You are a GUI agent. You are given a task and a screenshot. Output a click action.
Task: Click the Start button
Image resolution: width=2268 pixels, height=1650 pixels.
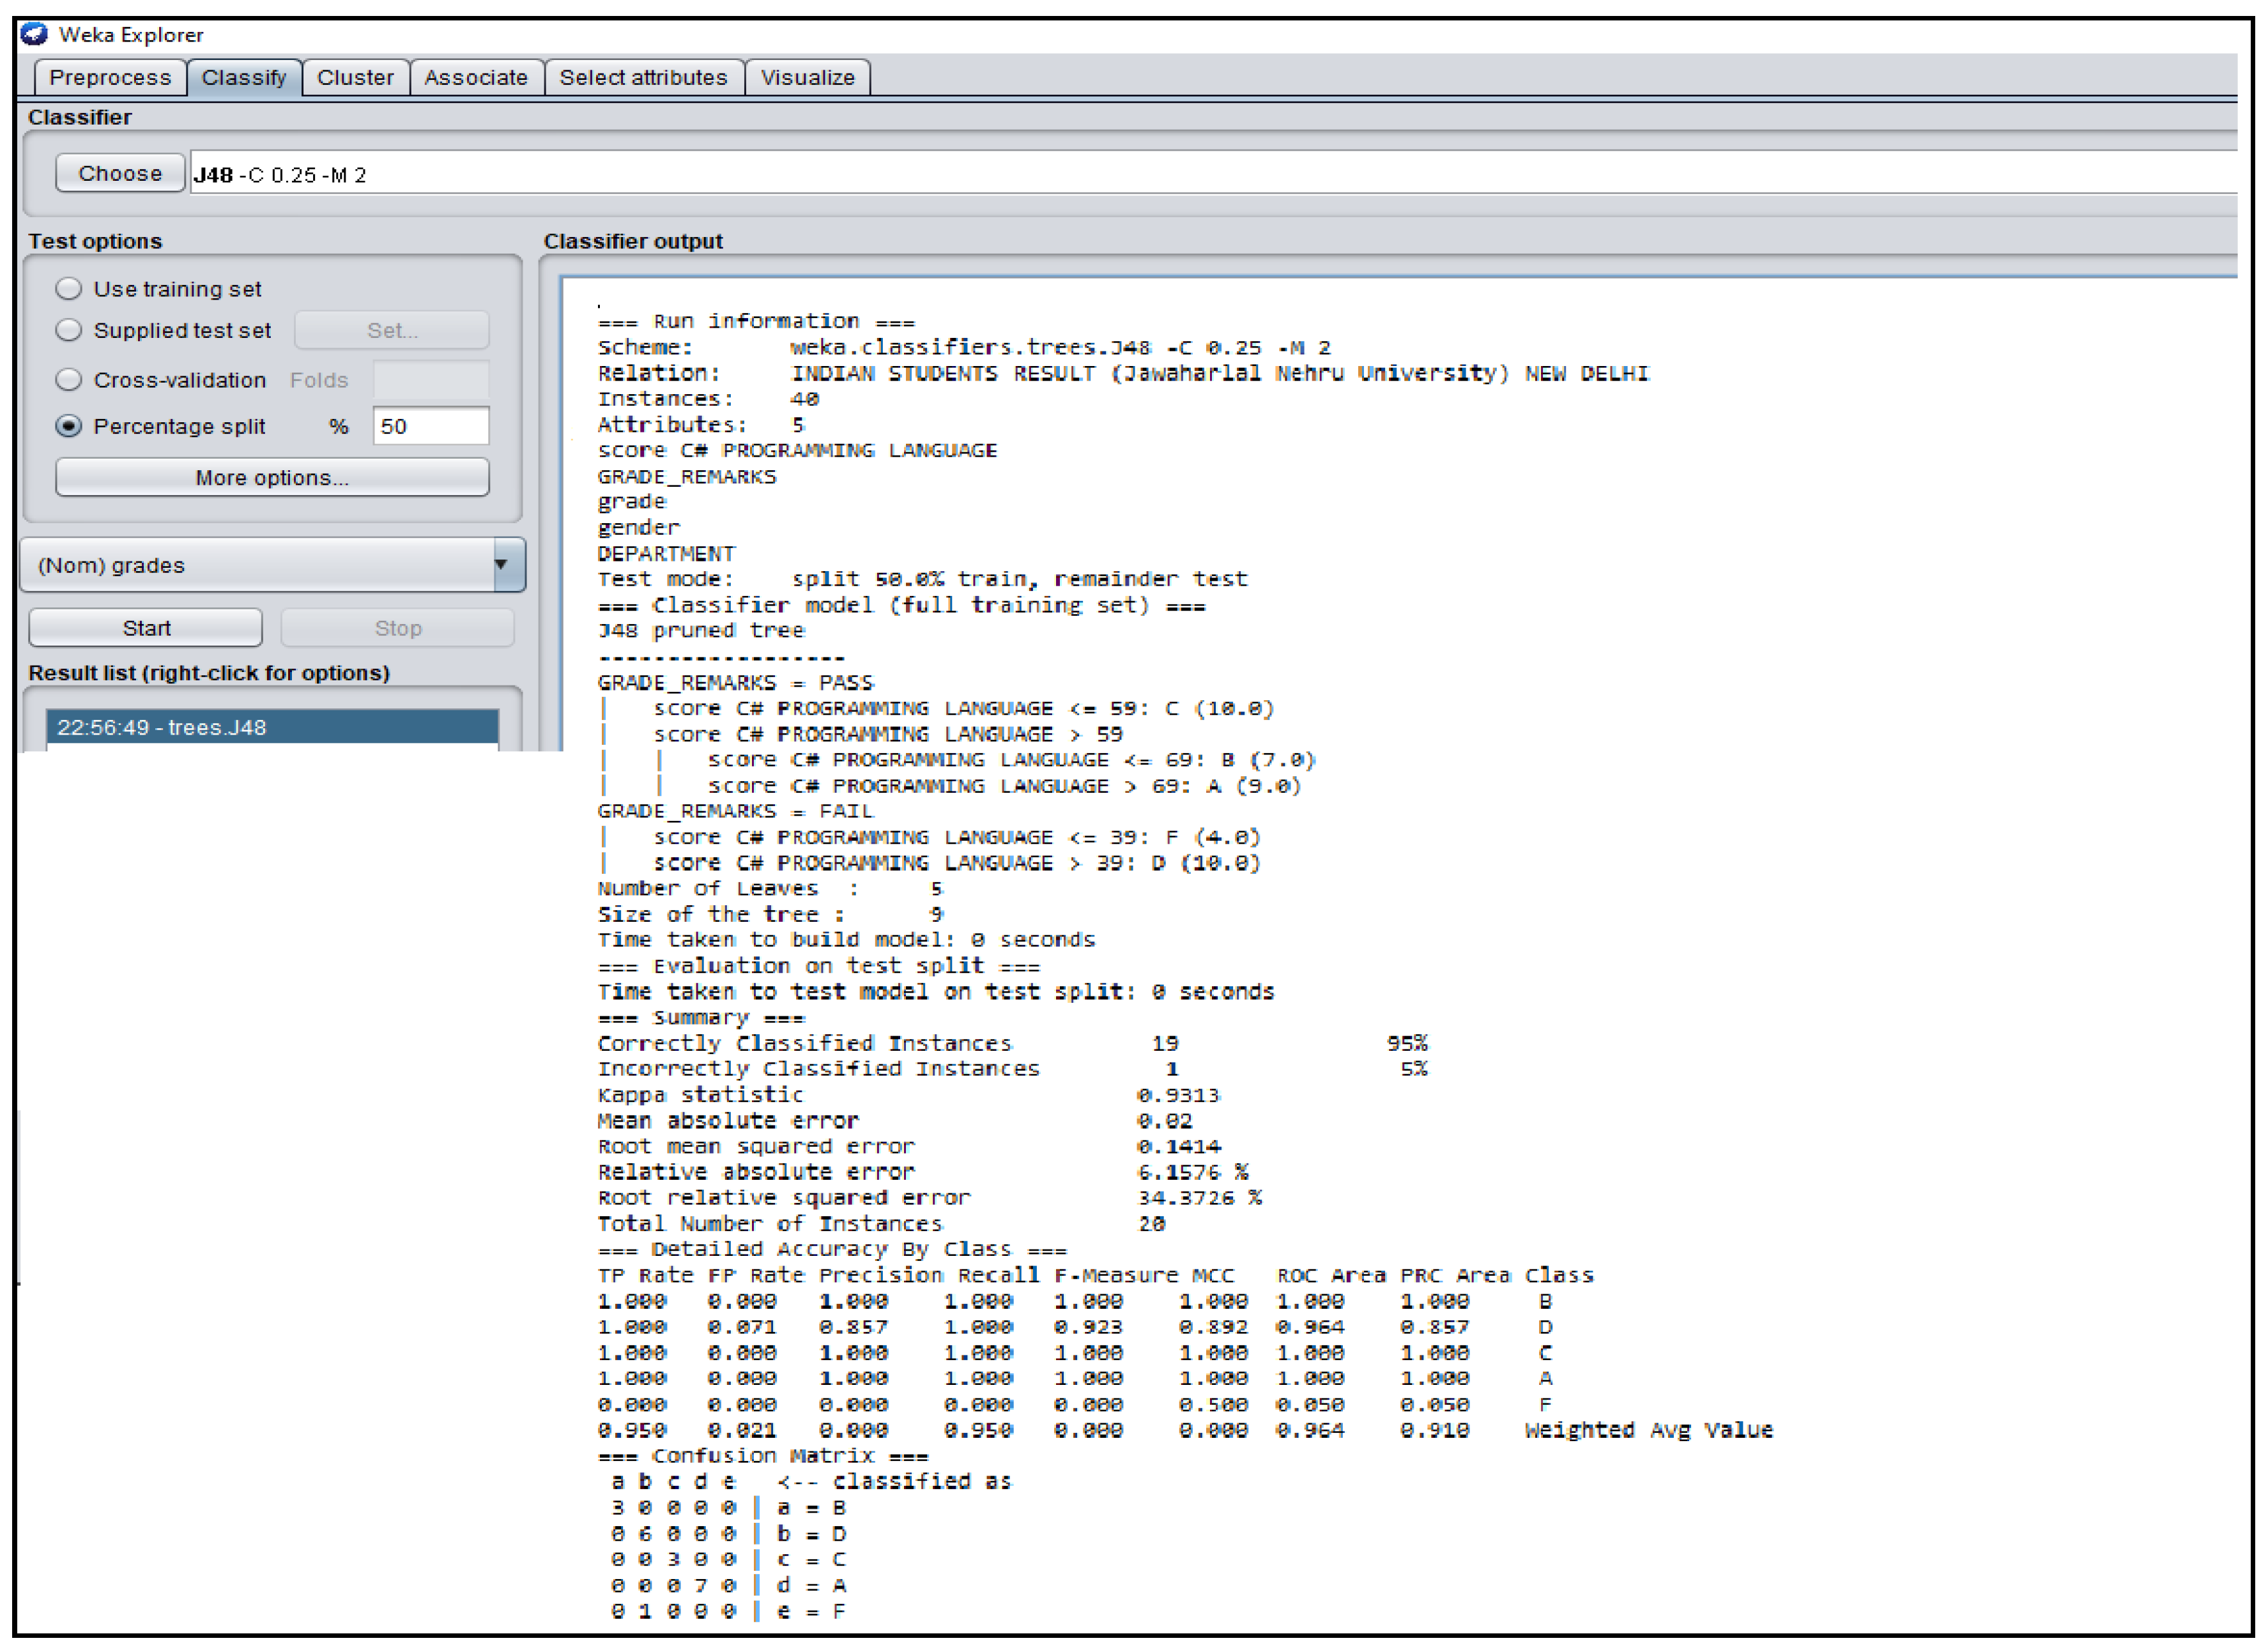[146, 628]
